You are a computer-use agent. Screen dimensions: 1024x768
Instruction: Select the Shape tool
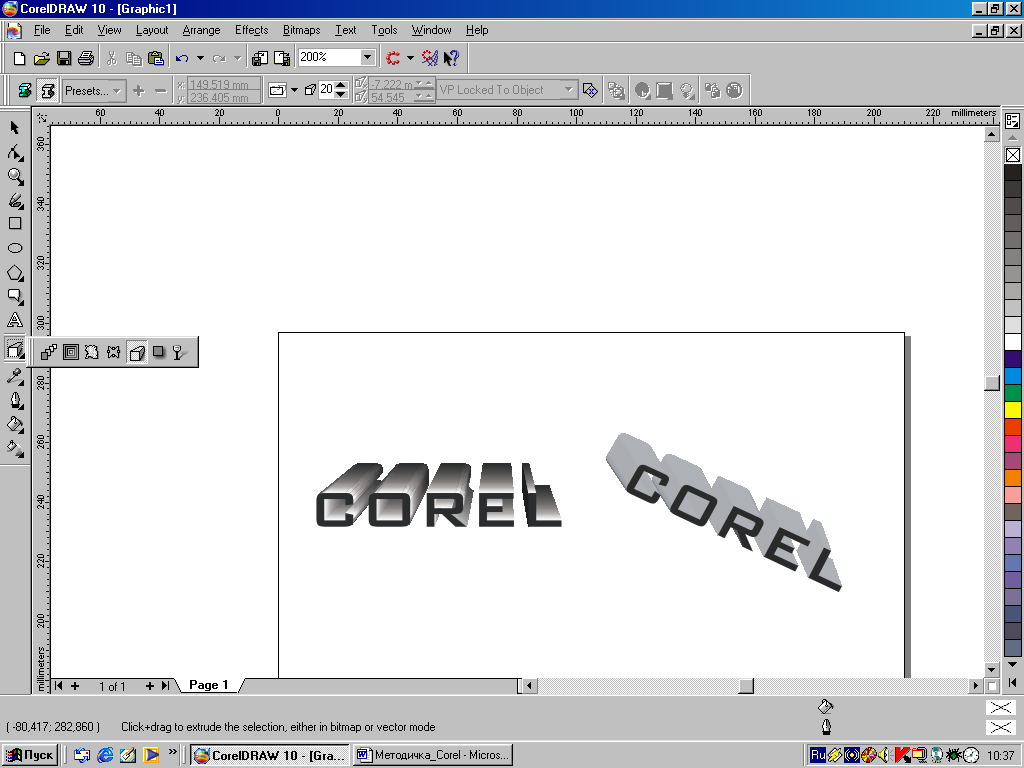click(x=15, y=152)
